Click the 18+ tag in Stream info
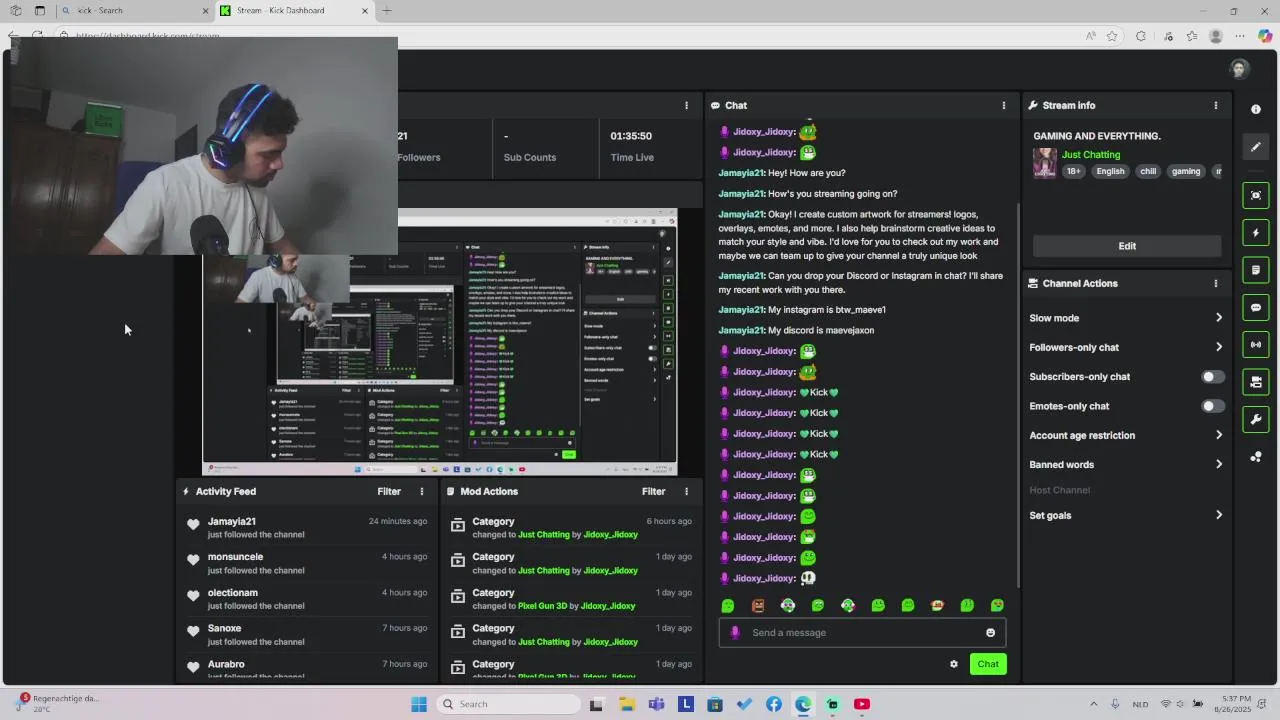Viewport: 1280px width, 720px height. [1074, 171]
